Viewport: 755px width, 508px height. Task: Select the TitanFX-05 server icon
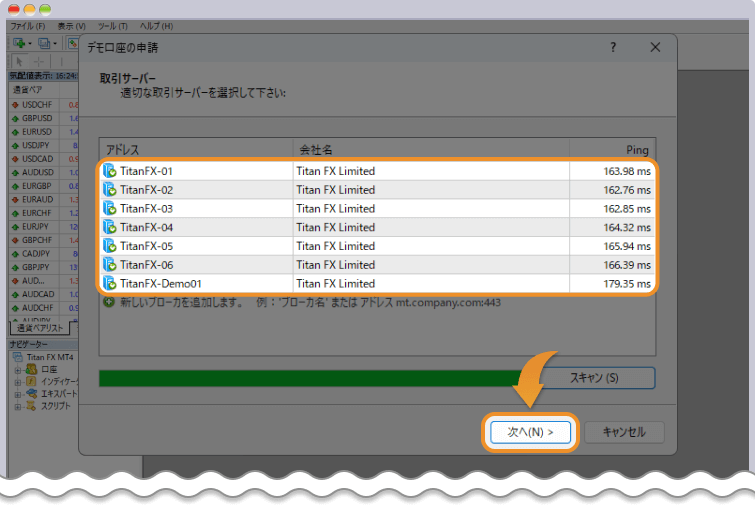pos(110,246)
